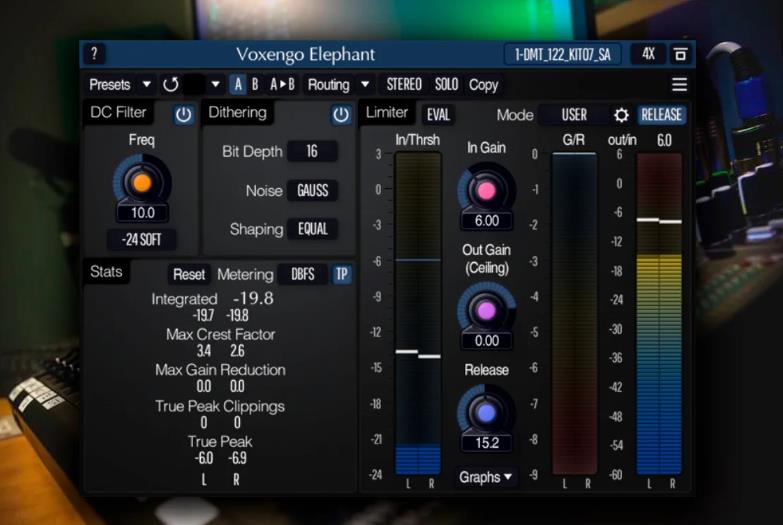This screenshot has height=525, width=783.
Task: Open the help question mark button
Action: point(94,54)
